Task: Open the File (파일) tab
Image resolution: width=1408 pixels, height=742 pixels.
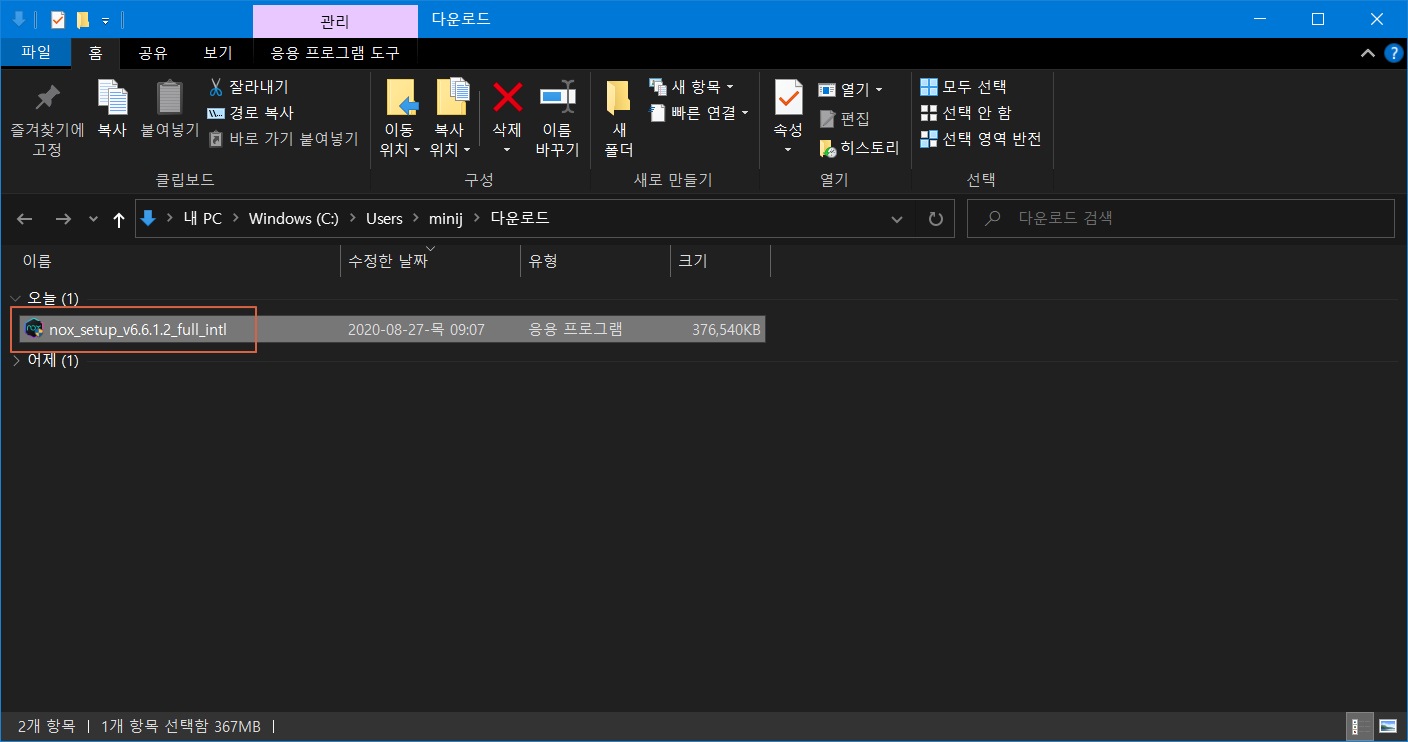Action: [35, 53]
